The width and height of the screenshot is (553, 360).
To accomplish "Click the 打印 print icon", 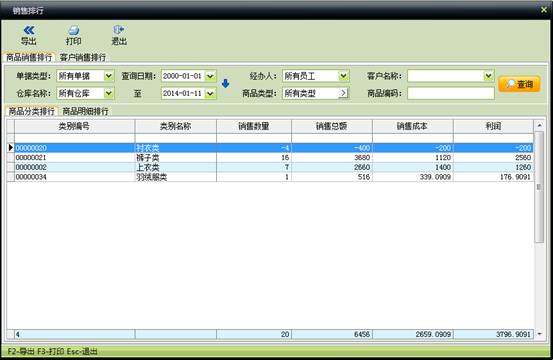I will (x=73, y=30).
